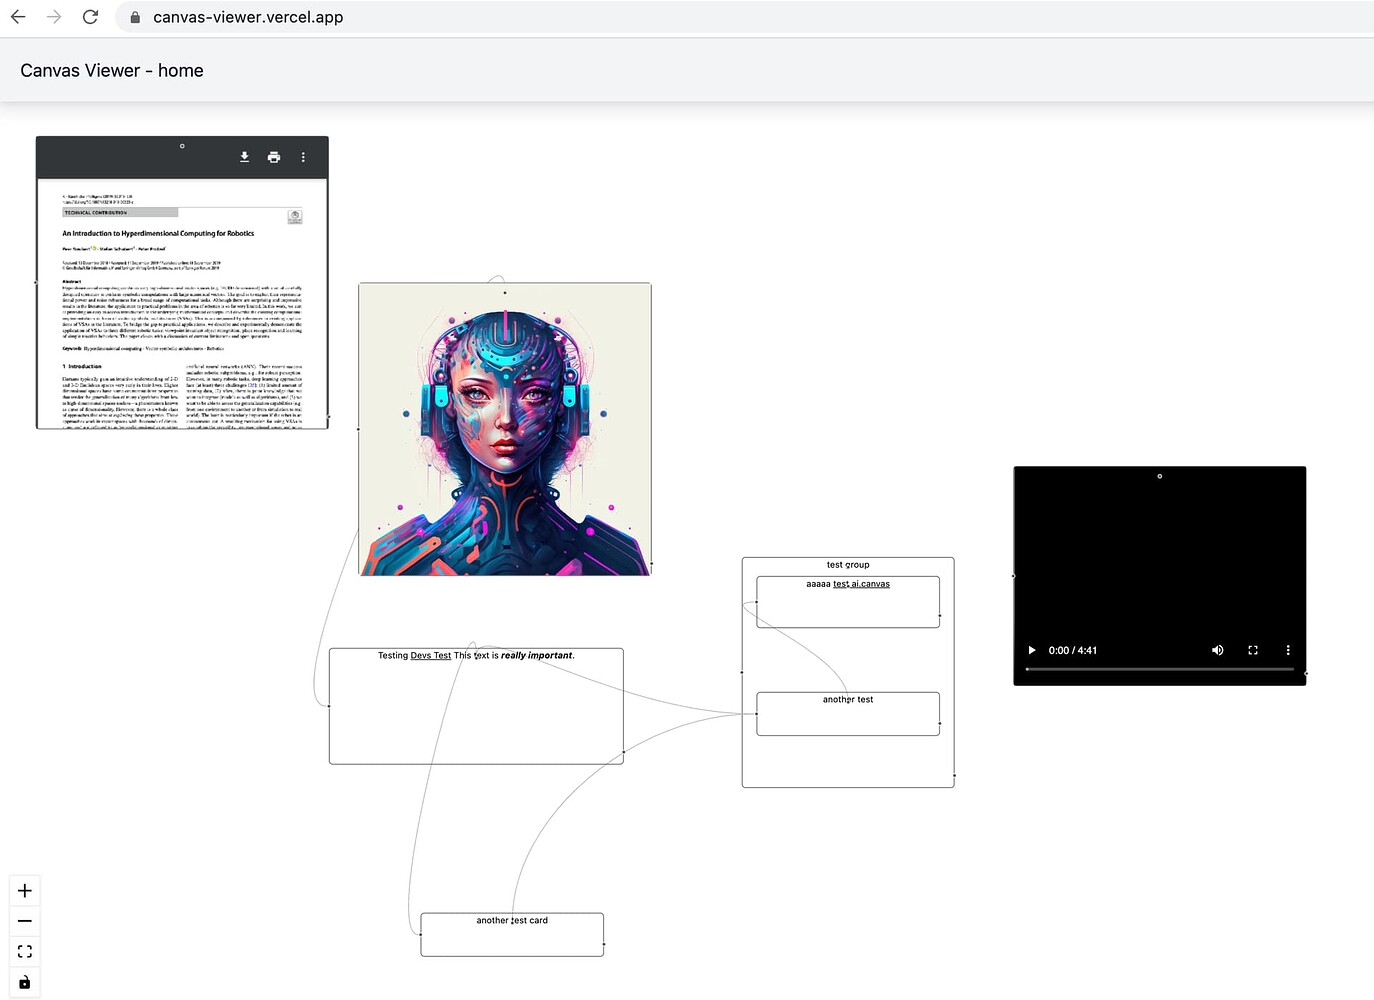Navigate back with the browser back arrow
The height and width of the screenshot is (1000, 1374).
point(18,16)
